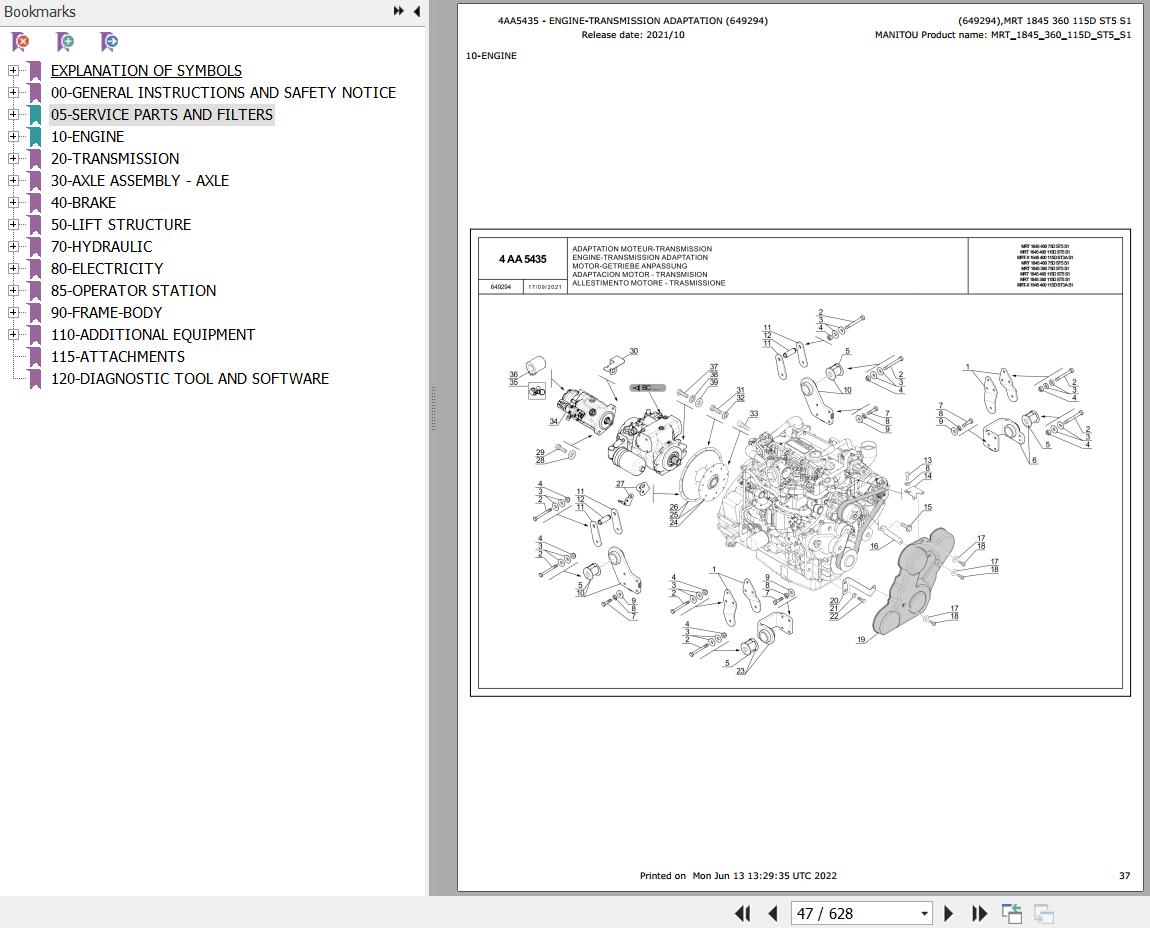Viewport: 1150px width, 928px height.
Task: Go to the previous page
Action: coord(772,913)
